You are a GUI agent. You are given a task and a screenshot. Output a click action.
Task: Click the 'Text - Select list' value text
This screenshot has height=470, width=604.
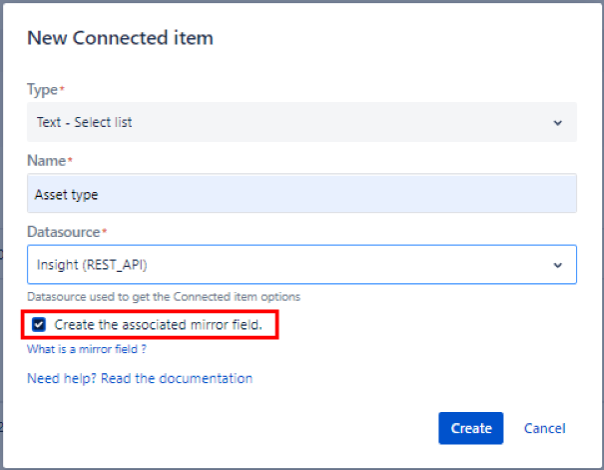[x=84, y=123]
